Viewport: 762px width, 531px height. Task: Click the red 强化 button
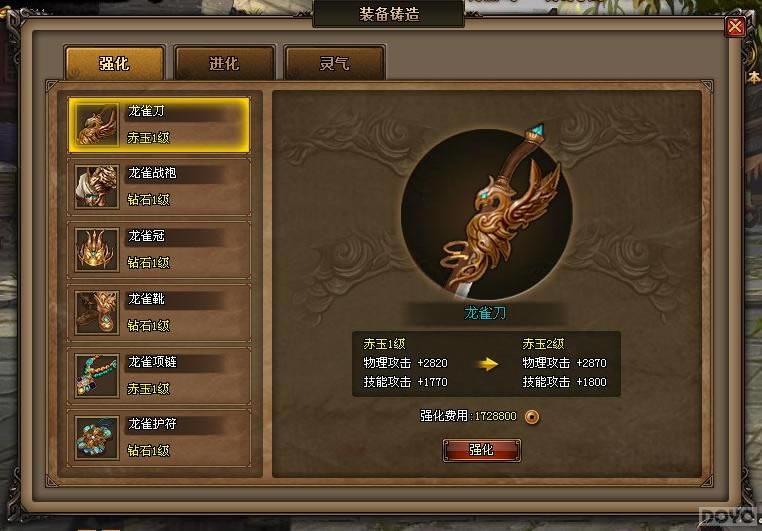tap(482, 450)
